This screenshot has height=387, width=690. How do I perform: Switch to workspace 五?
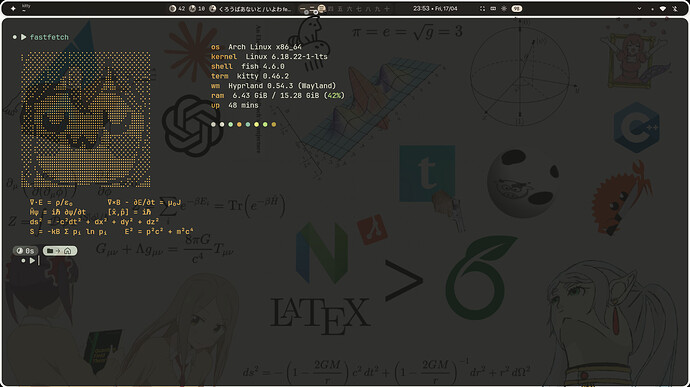[340, 9]
